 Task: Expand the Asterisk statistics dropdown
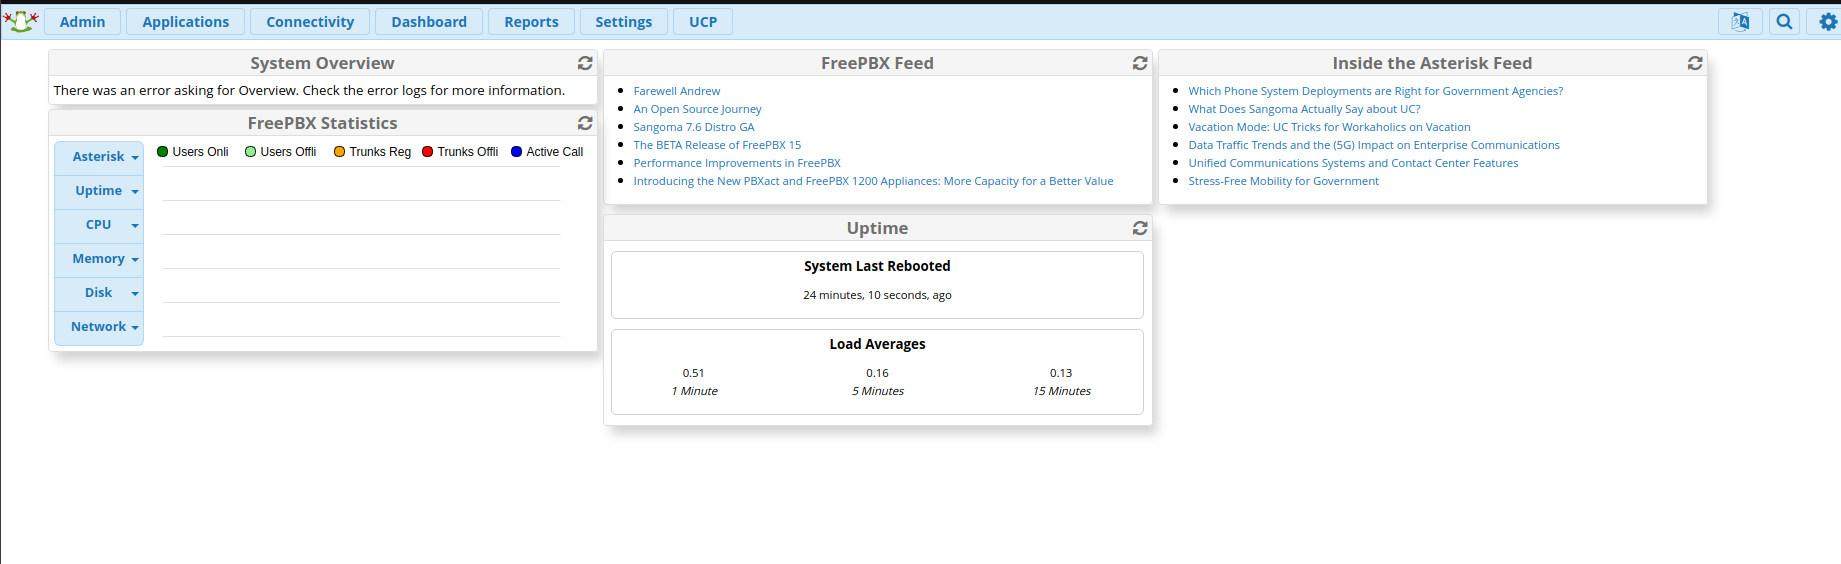(x=99, y=157)
